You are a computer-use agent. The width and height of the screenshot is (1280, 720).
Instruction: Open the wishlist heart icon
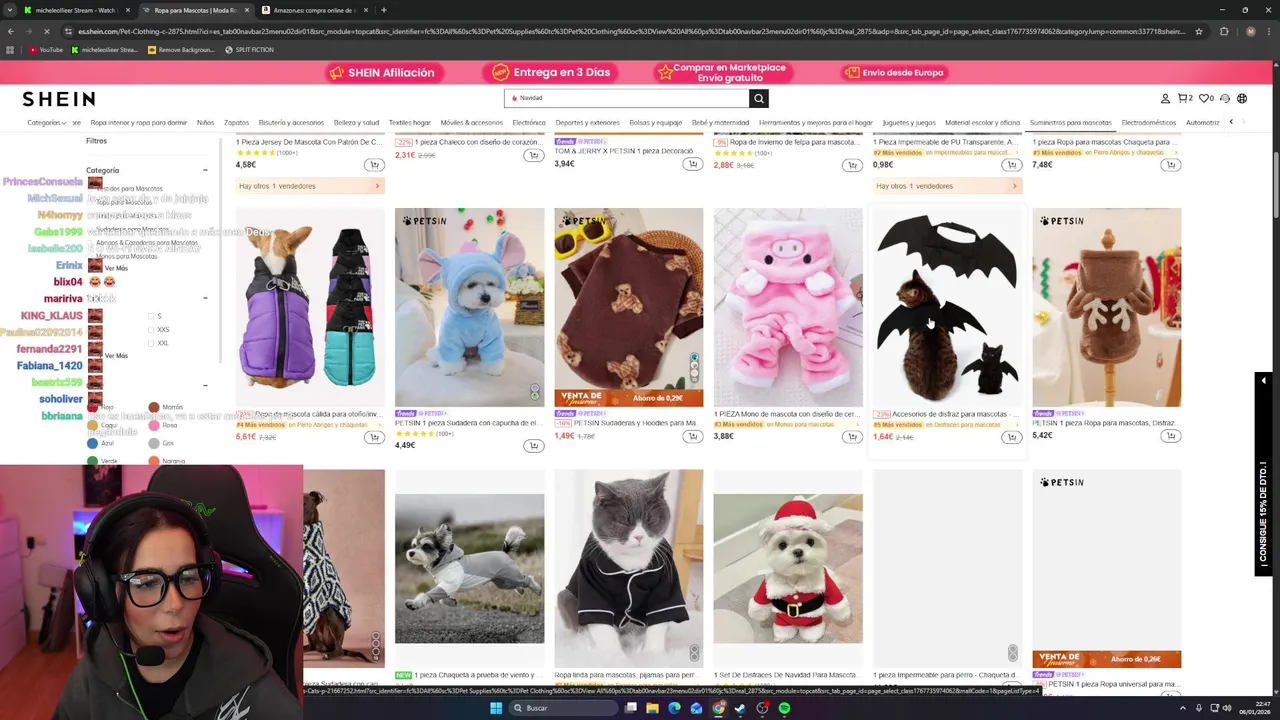pyautogui.click(x=1206, y=98)
